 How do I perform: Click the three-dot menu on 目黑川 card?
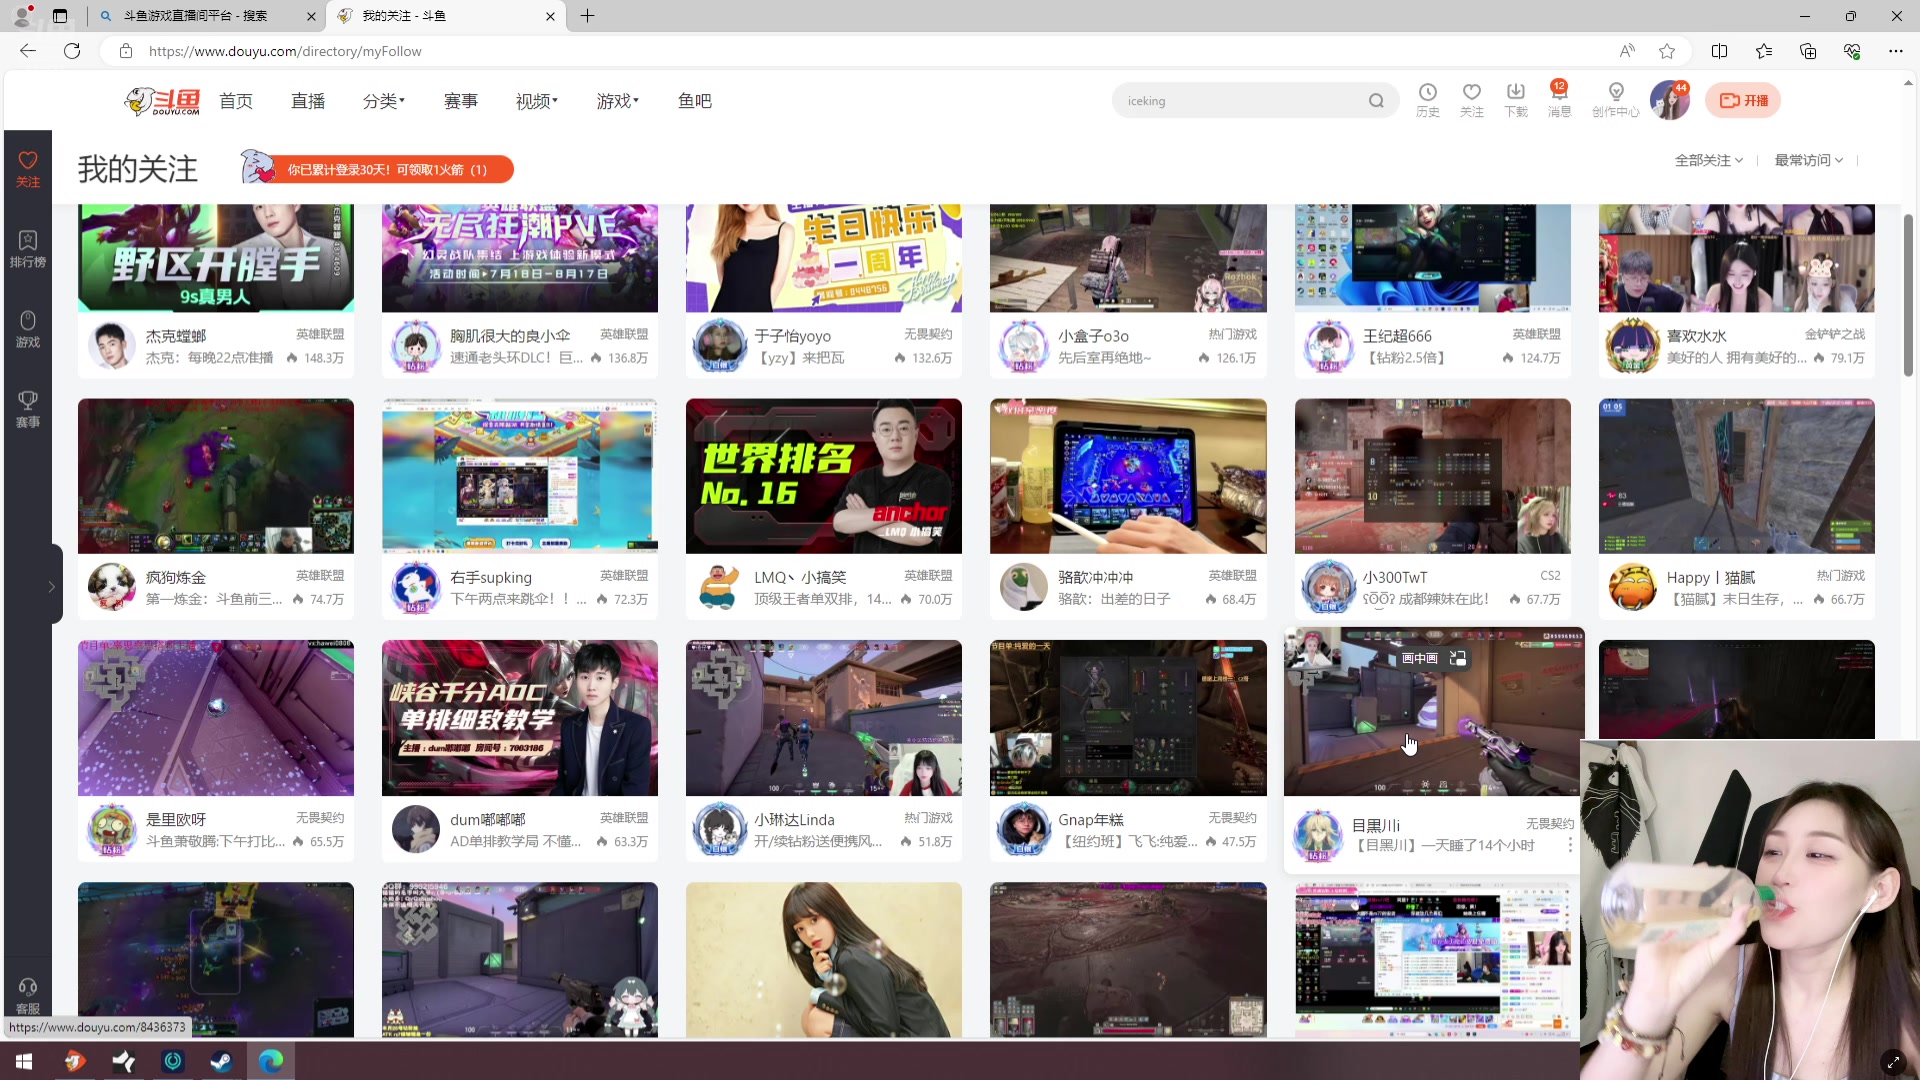pos(1570,846)
